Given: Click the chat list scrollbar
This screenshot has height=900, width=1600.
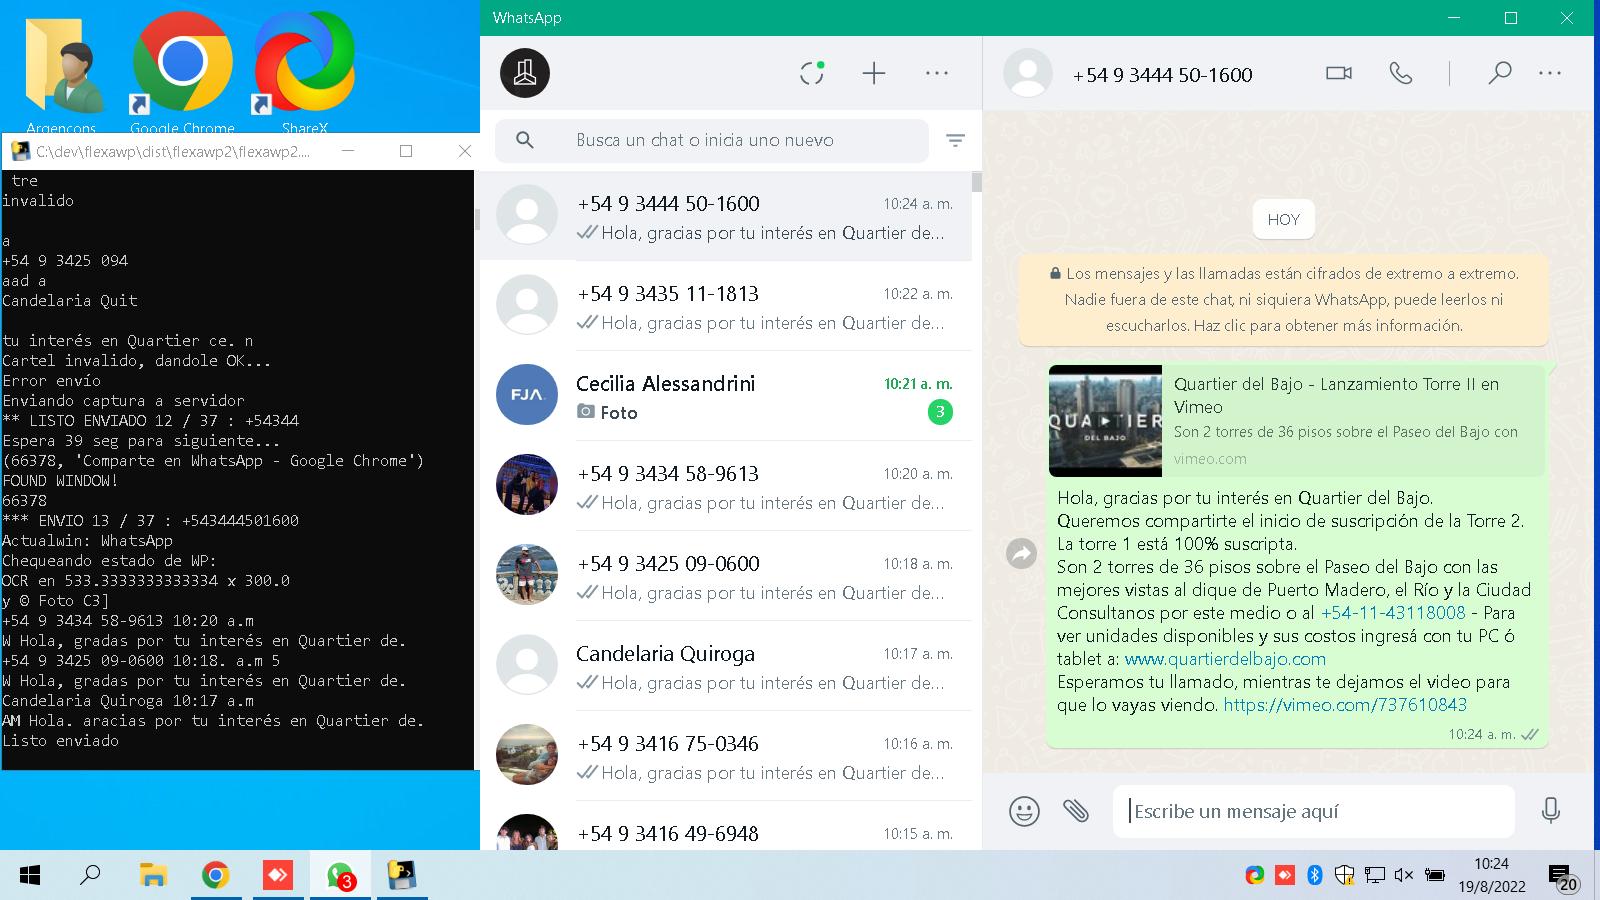Looking at the screenshot, I should pyautogui.click(x=976, y=182).
